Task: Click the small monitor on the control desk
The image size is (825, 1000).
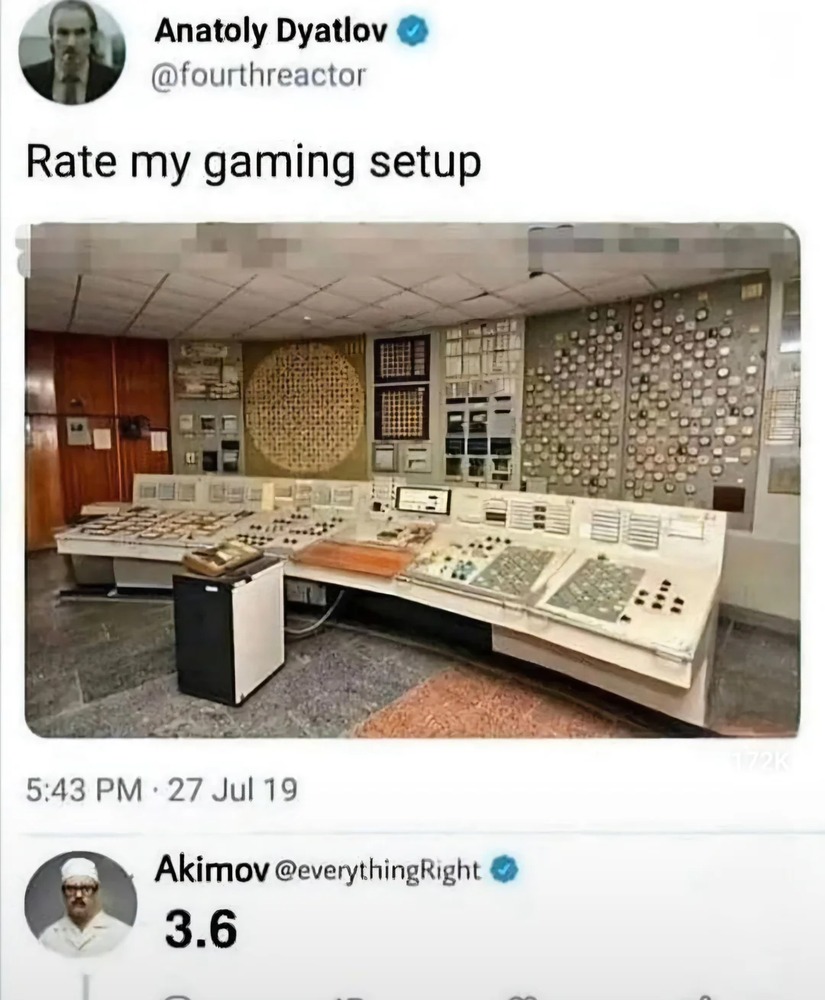Action: tap(423, 499)
